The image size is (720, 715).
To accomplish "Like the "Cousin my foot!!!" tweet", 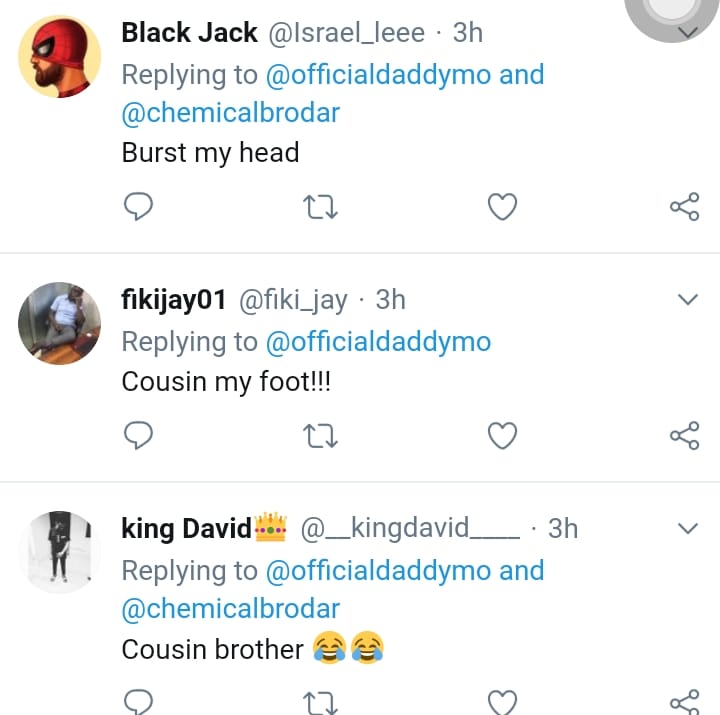I will point(502,435).
